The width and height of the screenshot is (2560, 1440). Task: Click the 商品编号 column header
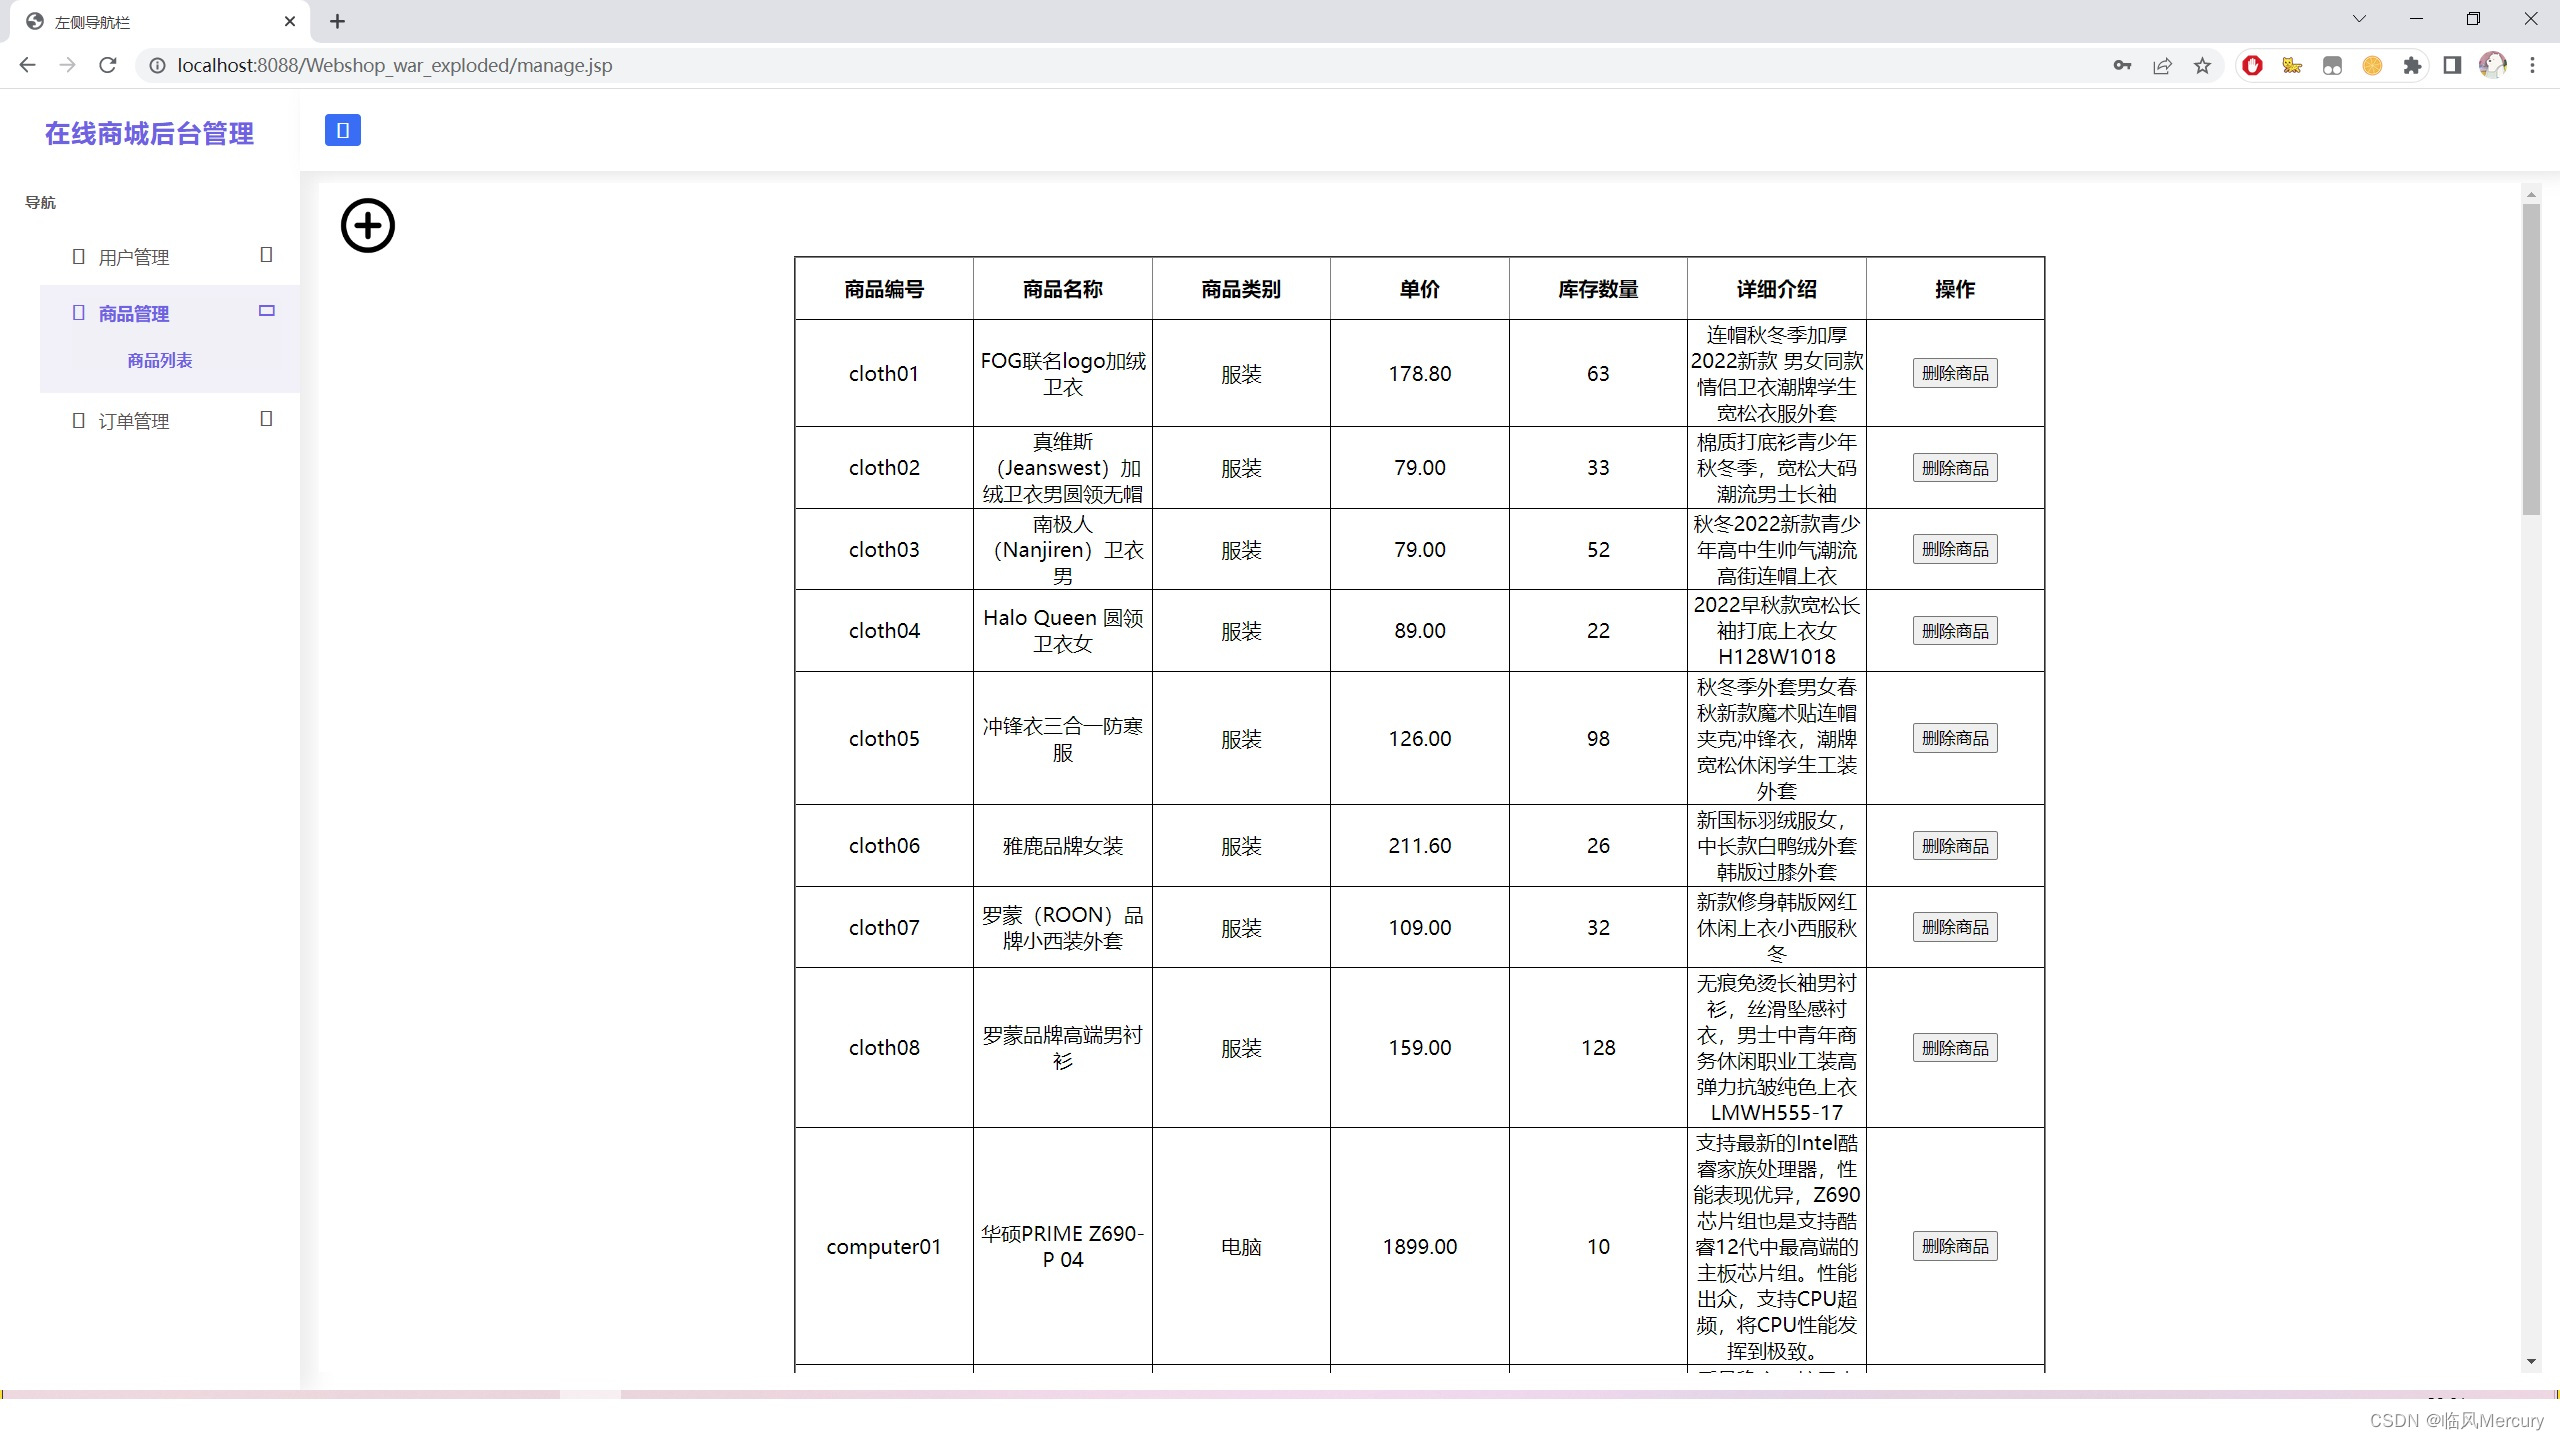(x=884, y=289)
